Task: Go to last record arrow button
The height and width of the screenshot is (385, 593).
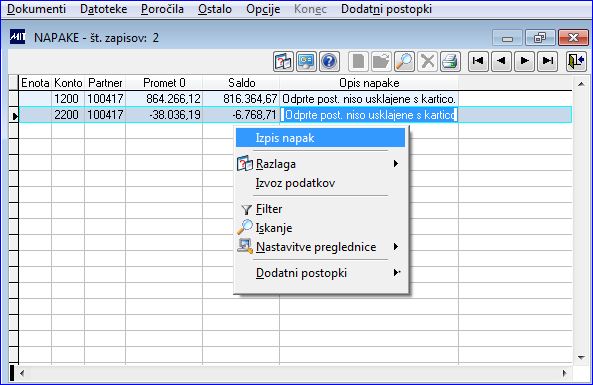Action: [547, 61]
